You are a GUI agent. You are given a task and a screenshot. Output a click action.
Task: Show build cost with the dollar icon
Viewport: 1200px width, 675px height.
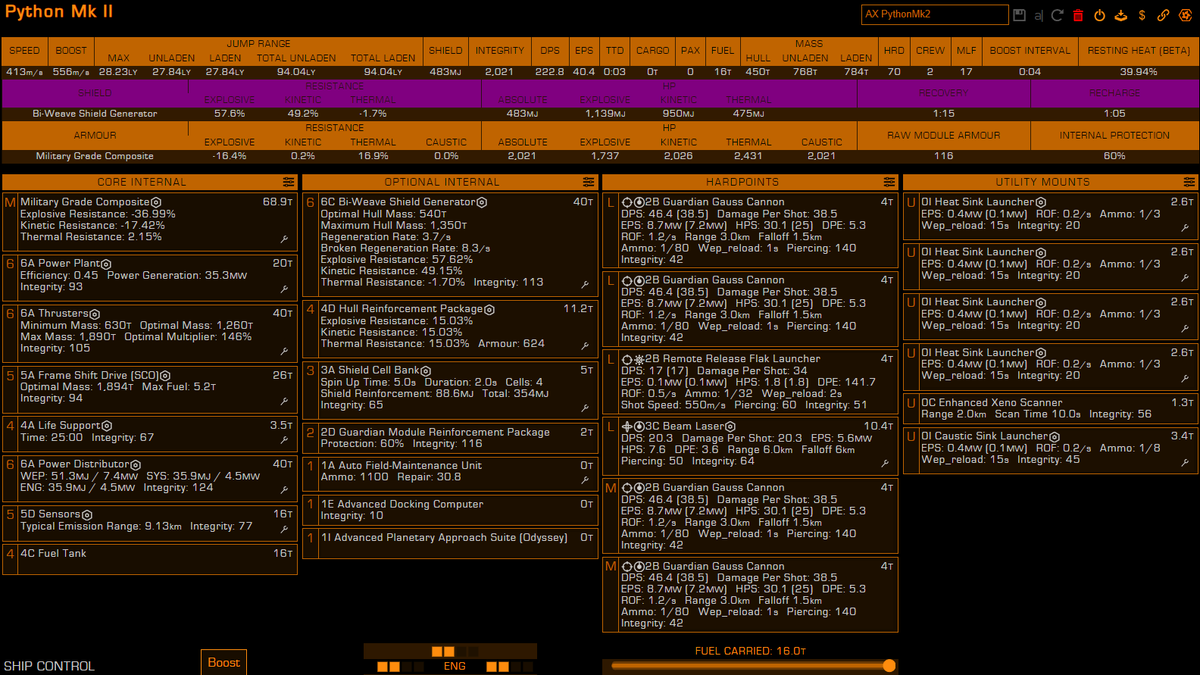pyautogui.click(x=1142, y=15)
